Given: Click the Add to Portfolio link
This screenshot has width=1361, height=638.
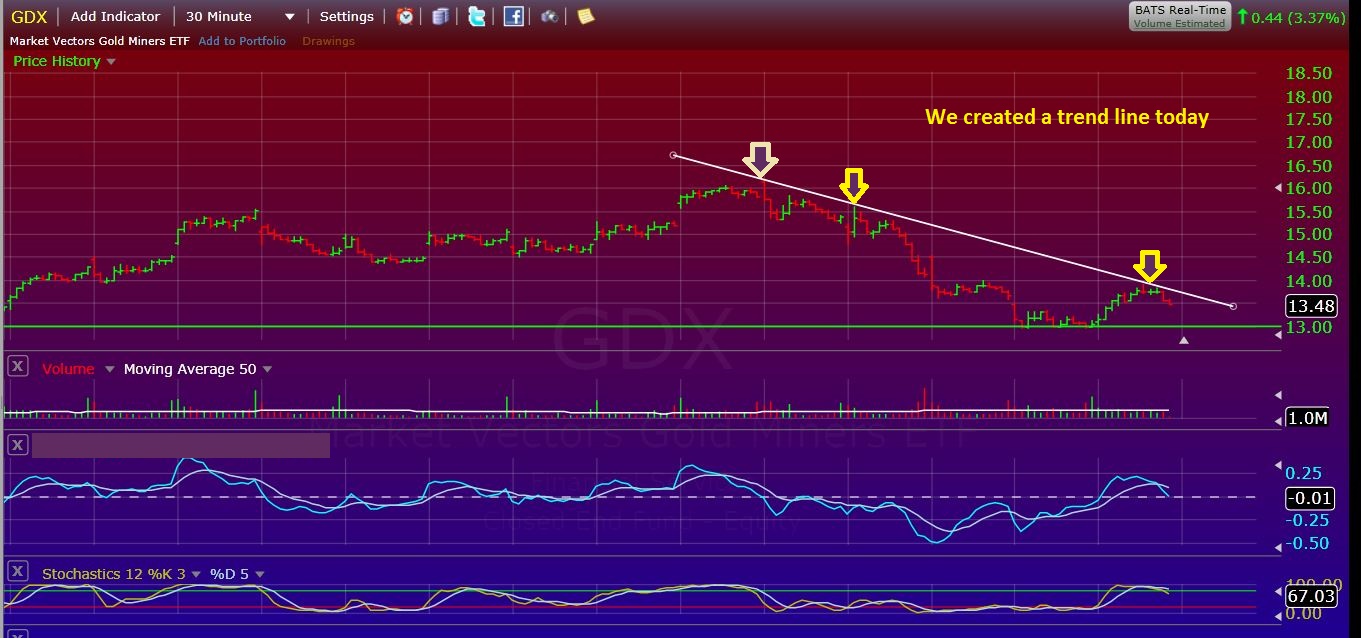Looking at the screenshot, I should (x=242, y=41).
